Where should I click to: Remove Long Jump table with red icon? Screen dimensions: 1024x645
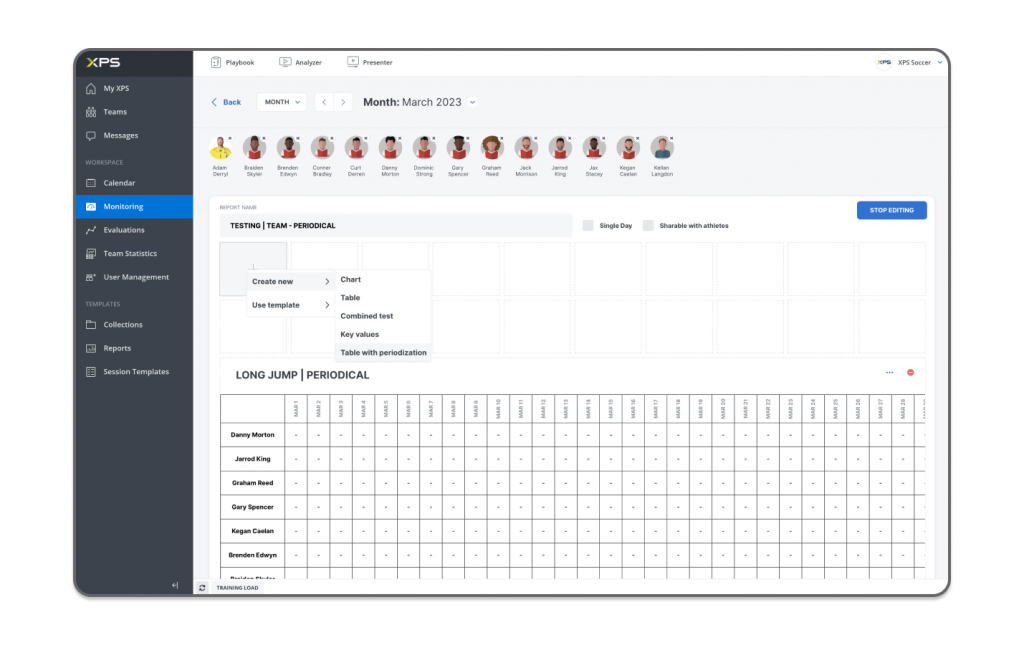pos(910,372)
